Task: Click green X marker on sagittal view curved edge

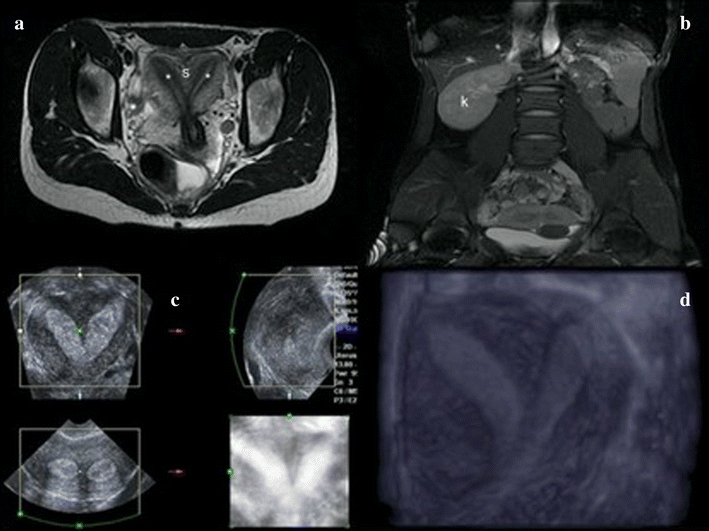Action: (232, 332)
